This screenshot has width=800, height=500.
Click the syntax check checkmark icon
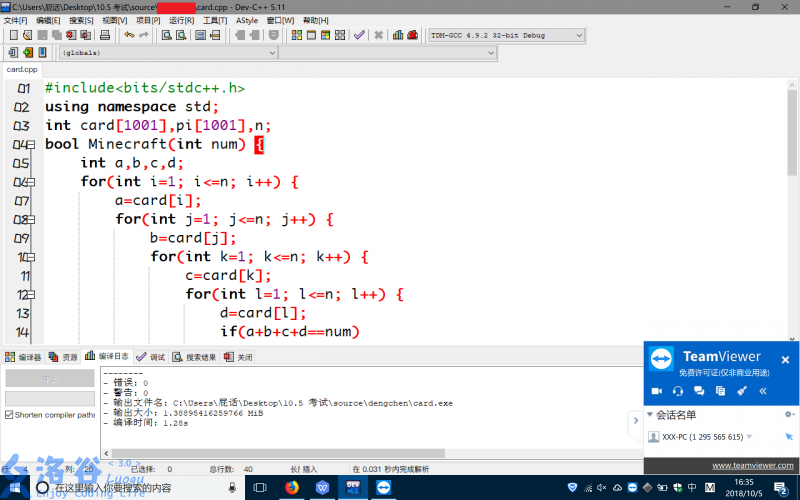[359, 35]
